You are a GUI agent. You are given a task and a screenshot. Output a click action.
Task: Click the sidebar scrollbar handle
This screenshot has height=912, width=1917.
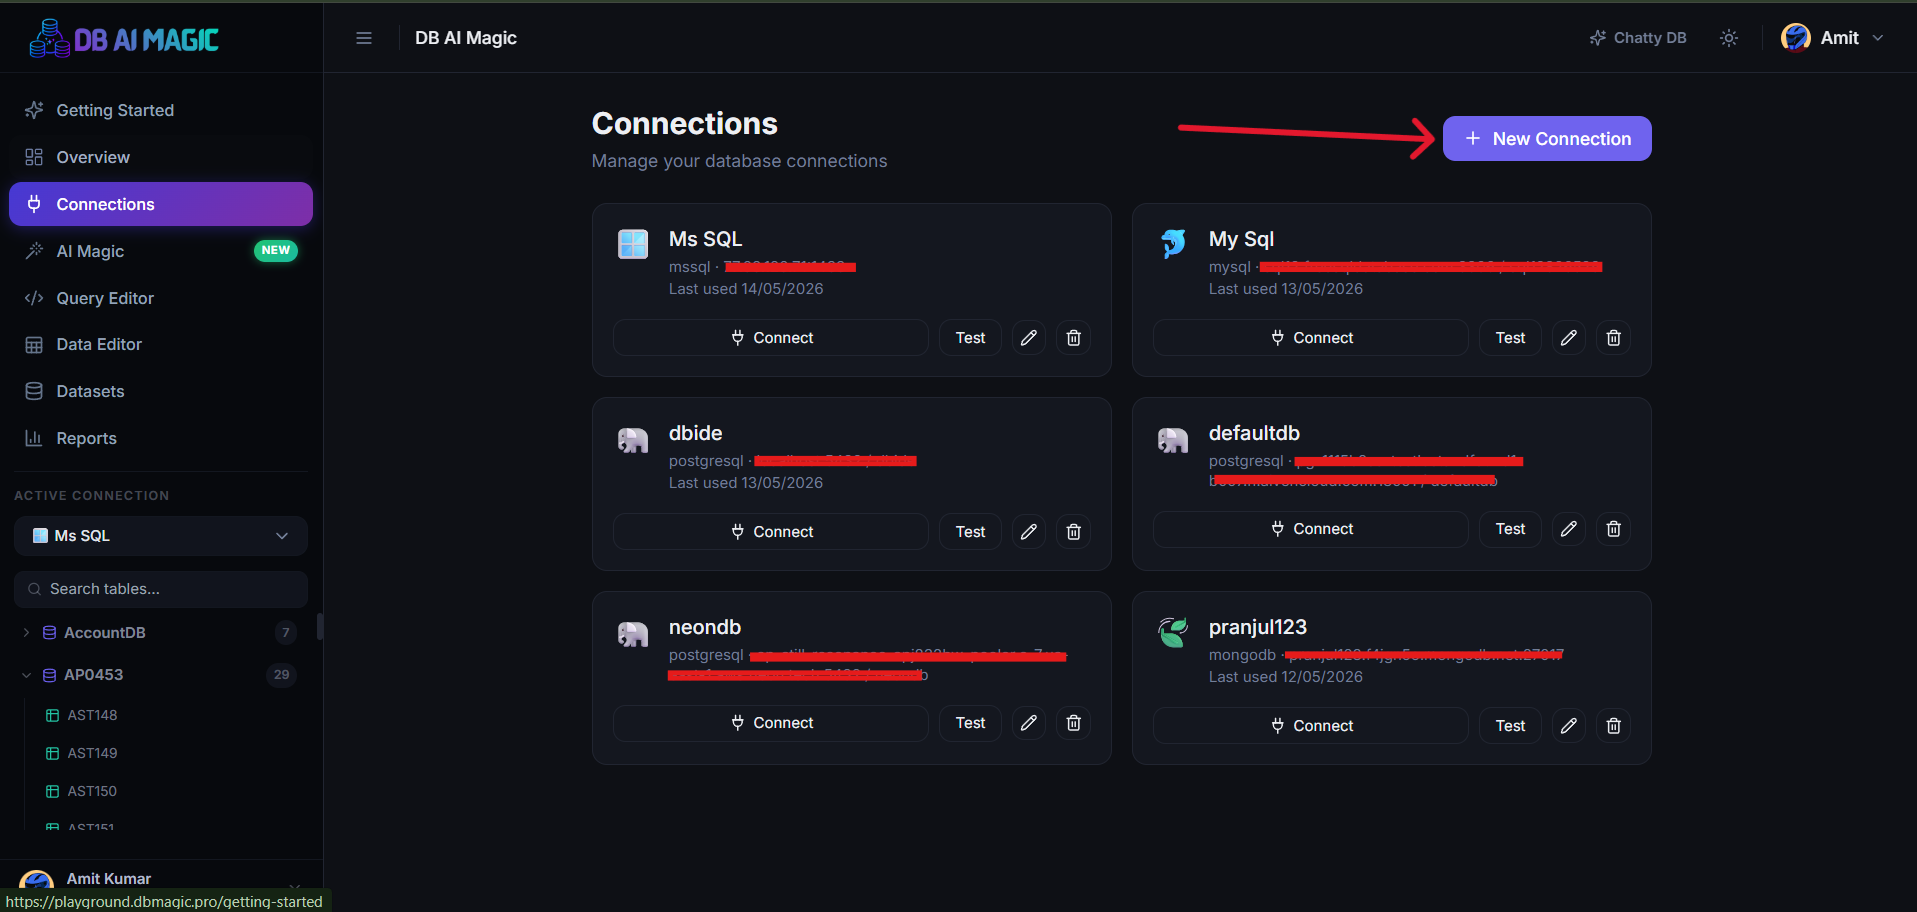[x=319, y=626]
